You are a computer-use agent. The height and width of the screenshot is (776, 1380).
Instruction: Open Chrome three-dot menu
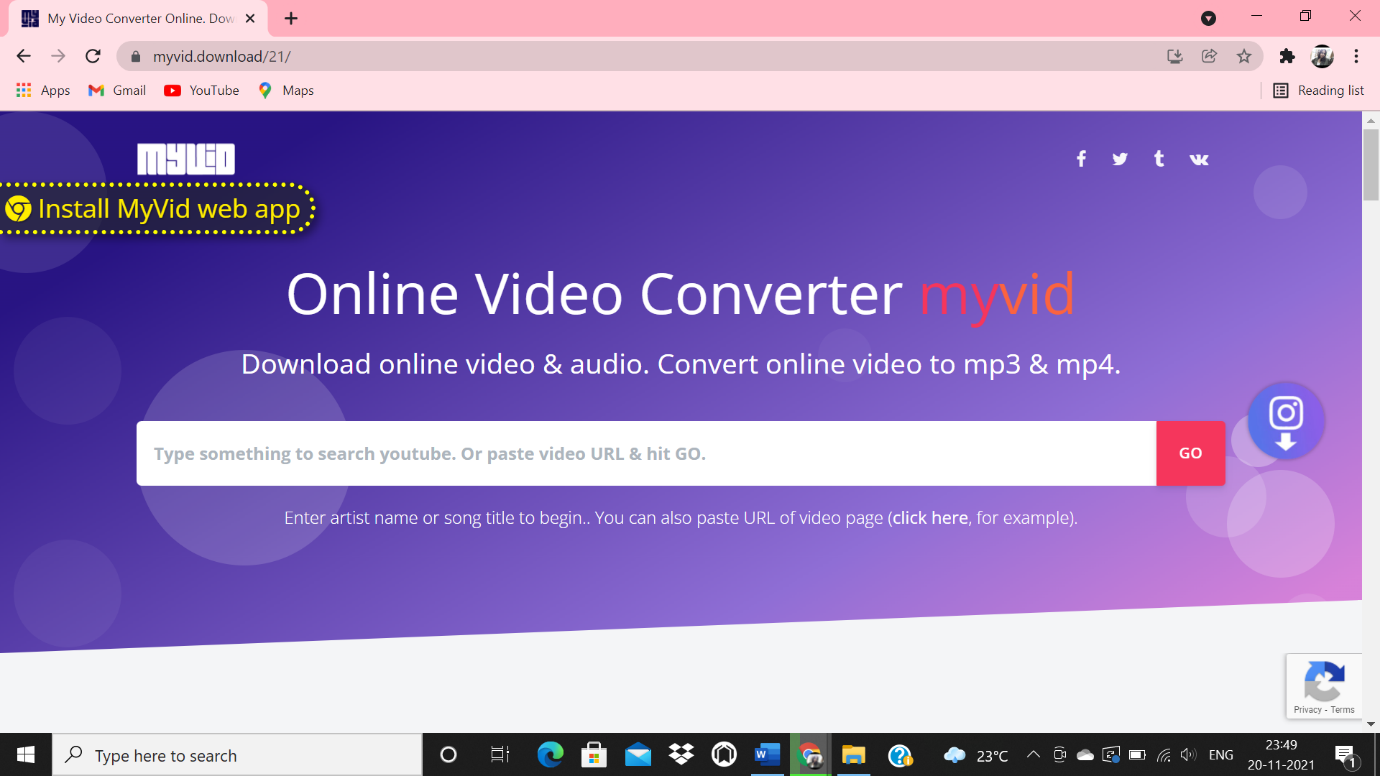coord(1356,56)
